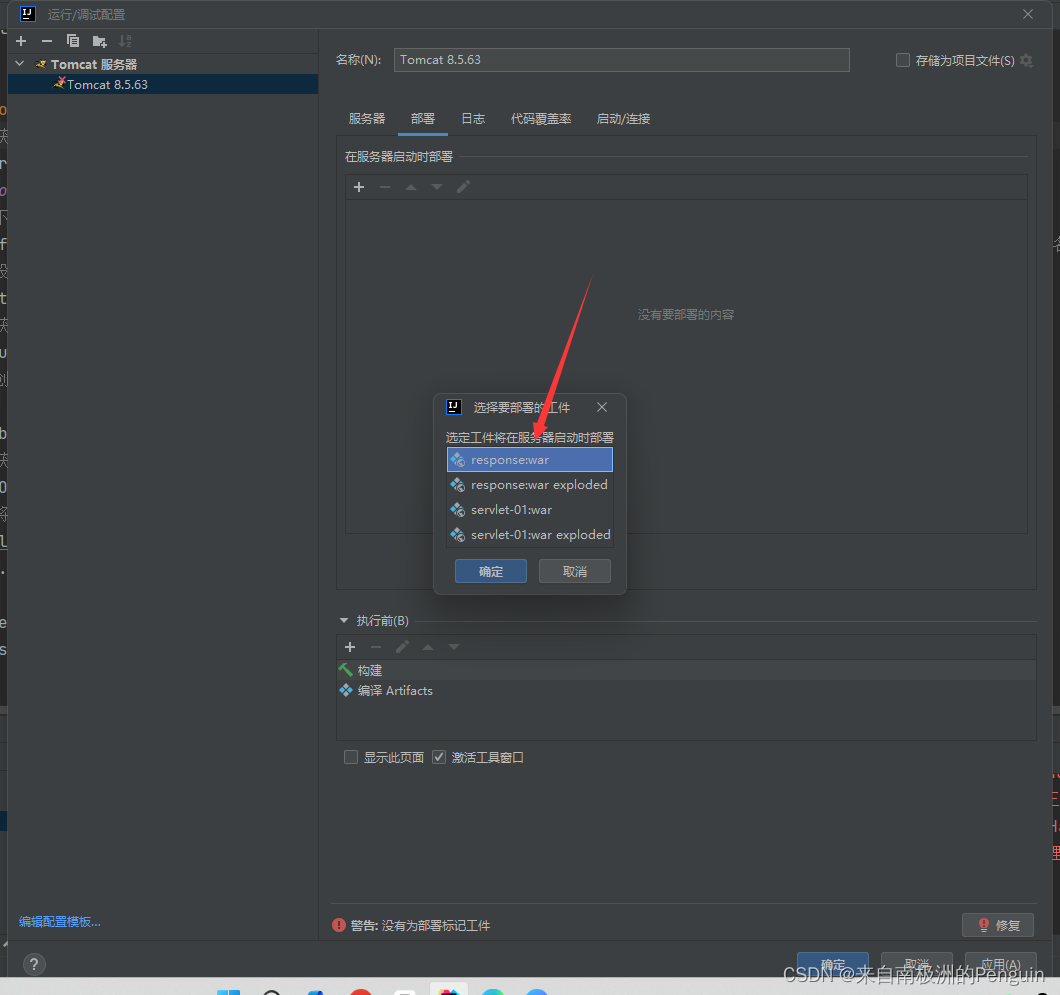Viewport: 1060px width, 995px height.
Task: Sort configurations alphabetically
Action: point(125,41)
